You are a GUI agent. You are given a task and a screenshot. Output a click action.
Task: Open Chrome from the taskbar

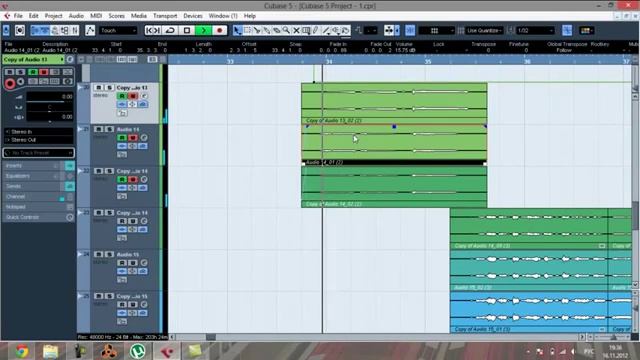click(x=22, y=351)
